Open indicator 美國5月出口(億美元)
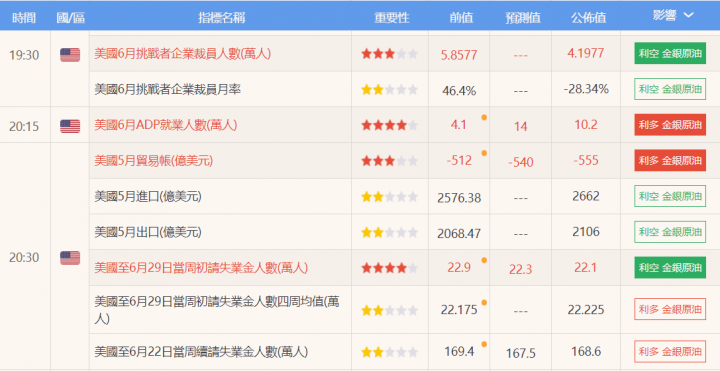Image resolution: width=720 pixels, height=371 pixels. coord(148,232)
